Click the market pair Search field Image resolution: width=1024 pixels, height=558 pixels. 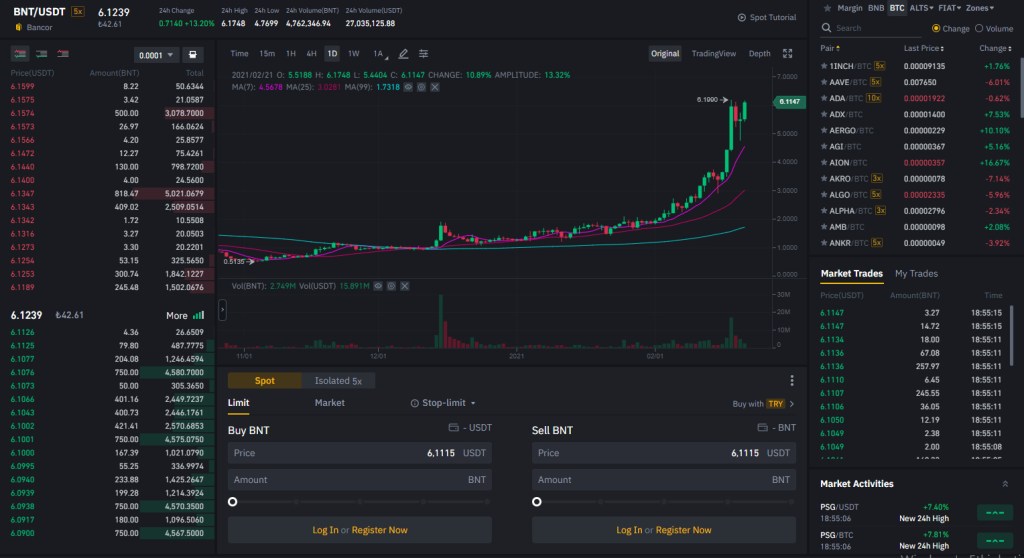point(872,28)
